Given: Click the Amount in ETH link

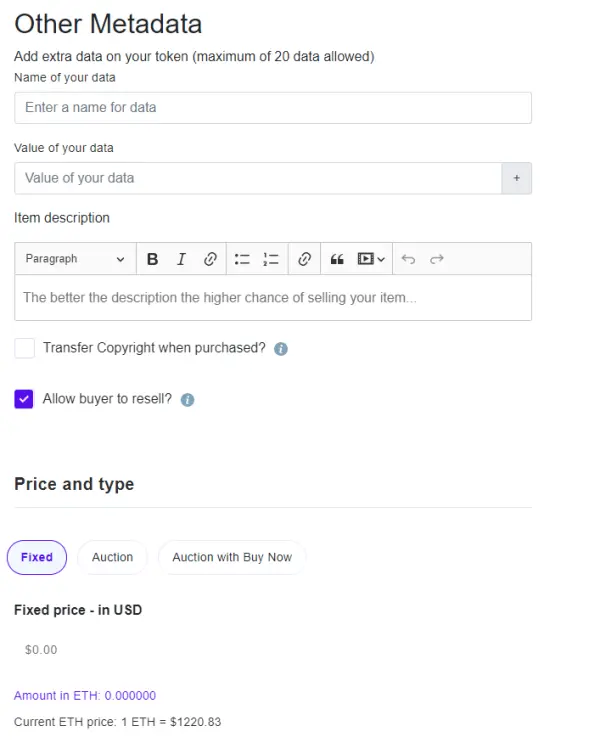Looking at the screenshot, I should click(85, 696).
